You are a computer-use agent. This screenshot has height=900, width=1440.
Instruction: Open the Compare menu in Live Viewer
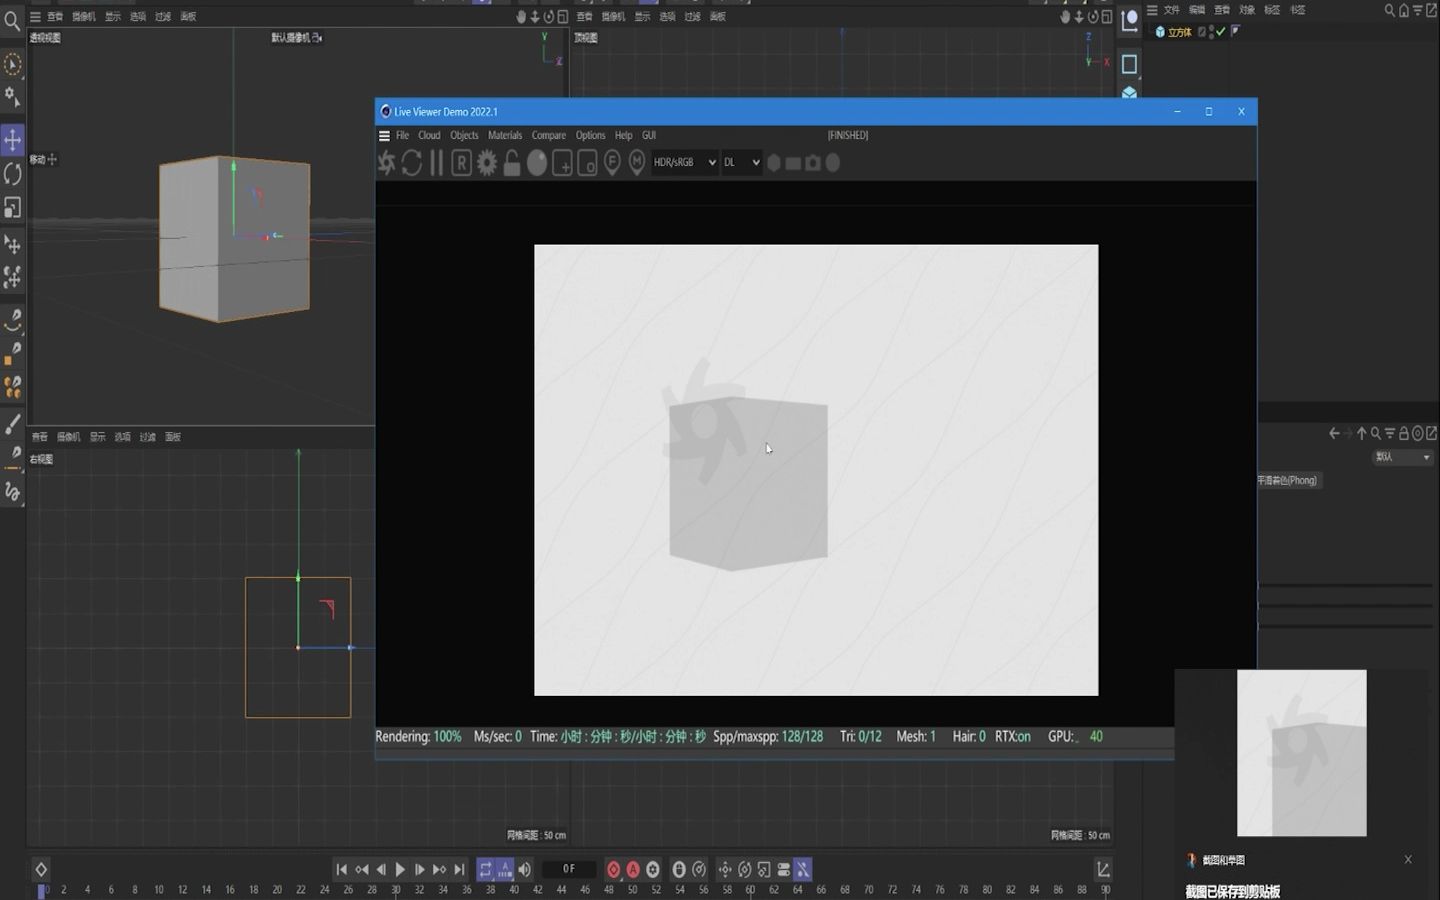tap(548, 136)
